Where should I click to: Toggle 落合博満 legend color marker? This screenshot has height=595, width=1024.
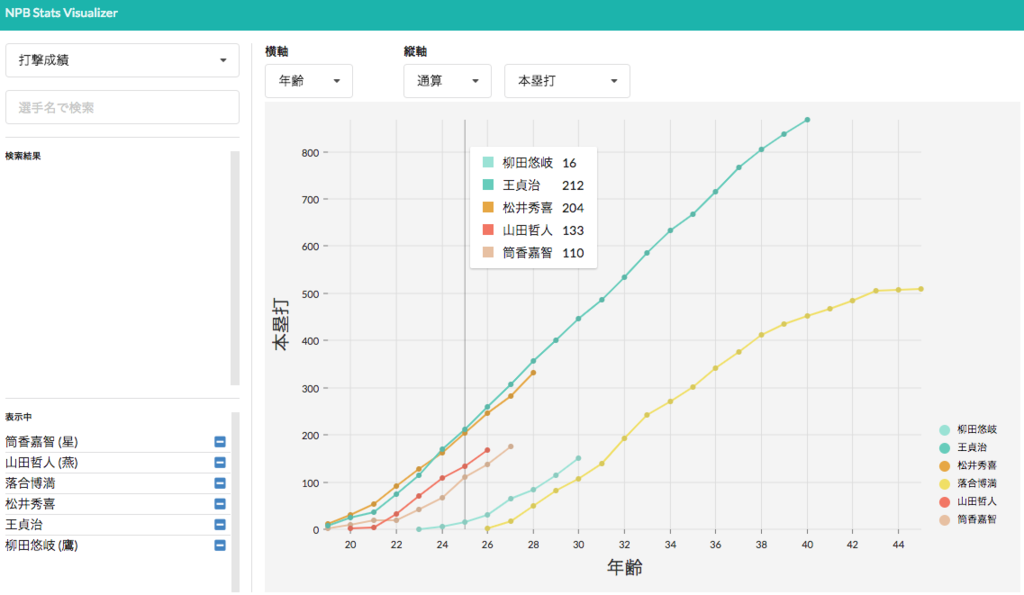pyautogui.click(x=944, y=484)
